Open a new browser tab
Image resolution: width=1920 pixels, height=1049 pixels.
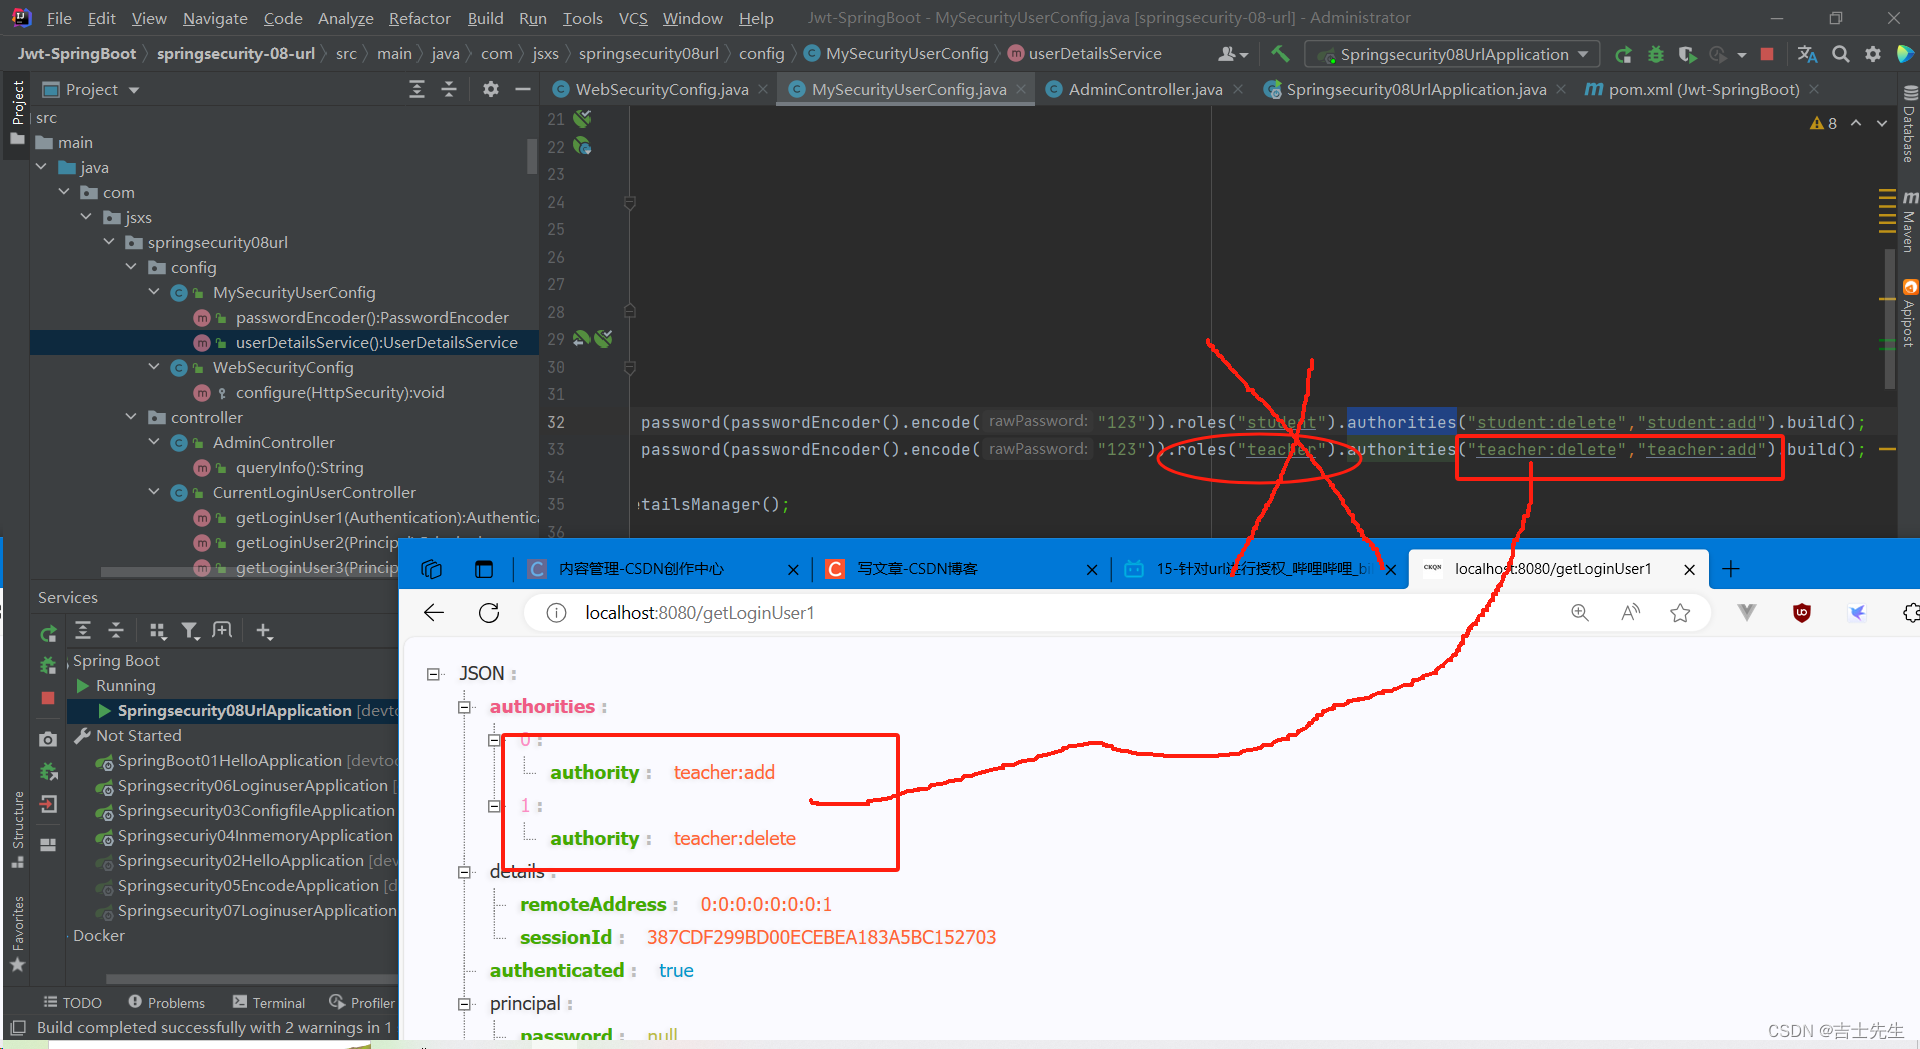(1731, 568)
